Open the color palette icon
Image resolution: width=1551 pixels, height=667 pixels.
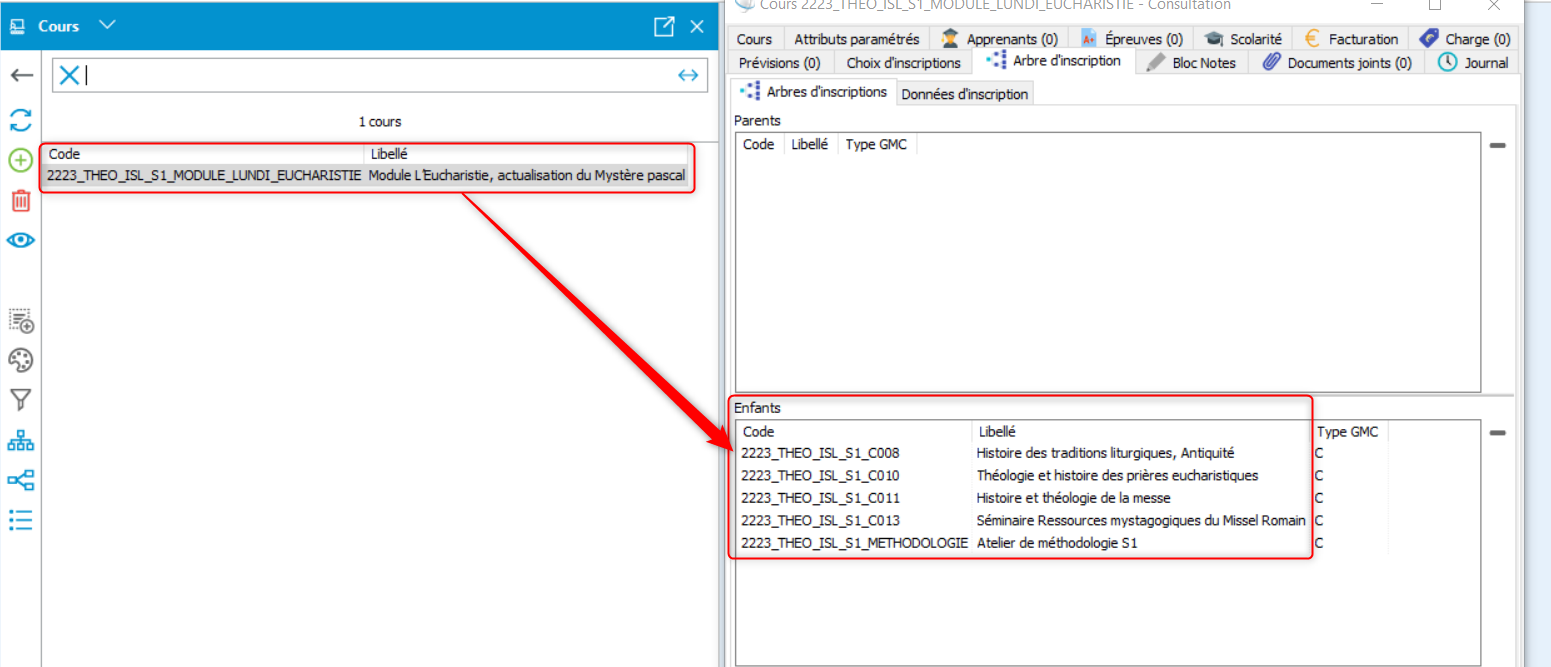coord(21,360)
